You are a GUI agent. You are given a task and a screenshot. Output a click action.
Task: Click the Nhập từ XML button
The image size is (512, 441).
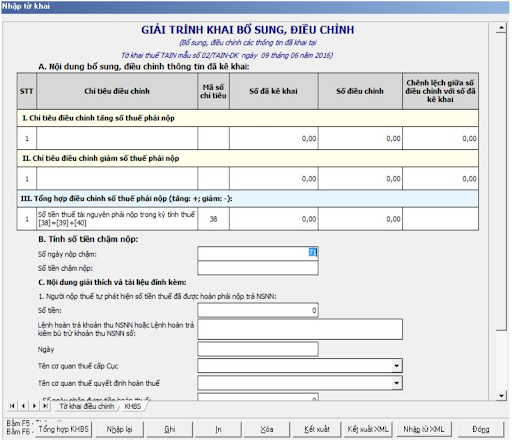[424, 429]
